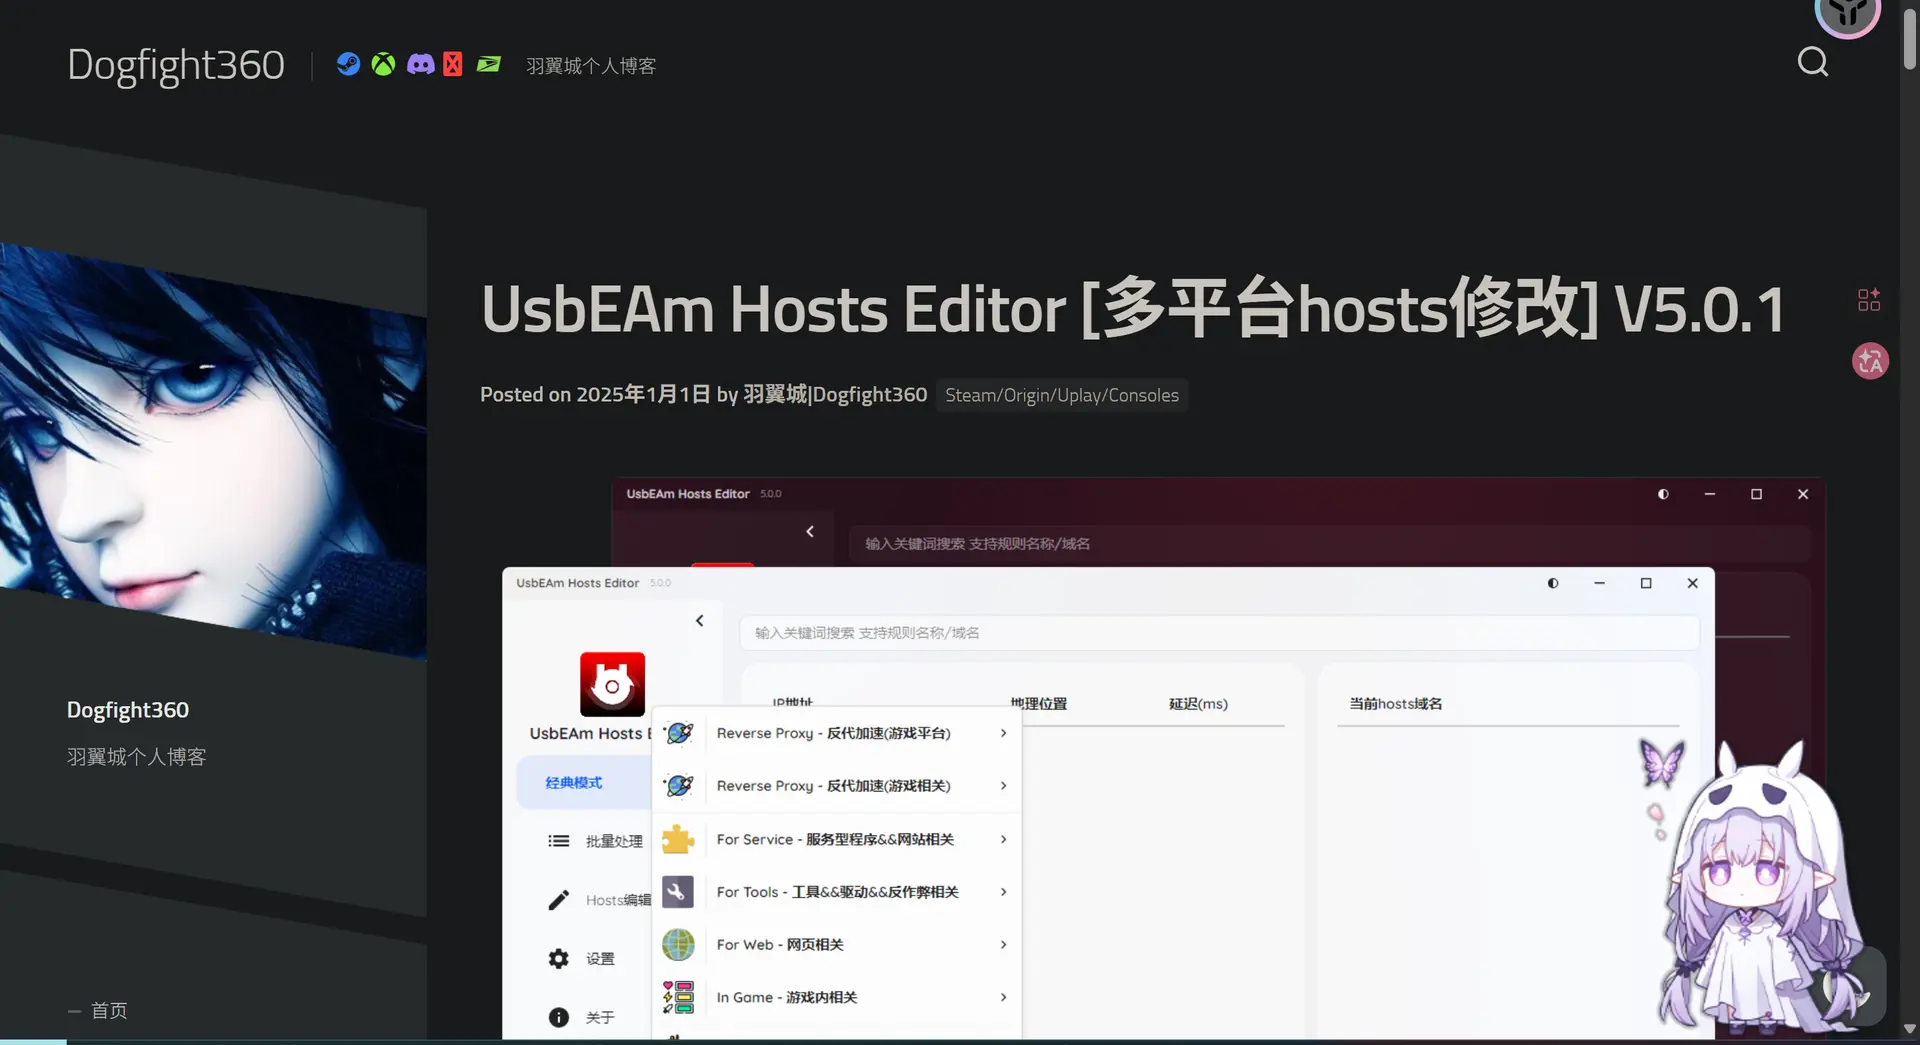The height and width of the screenshot is (1045, 1920).
Task: Focus the keyword search field in dark window
Action: 1330,544
